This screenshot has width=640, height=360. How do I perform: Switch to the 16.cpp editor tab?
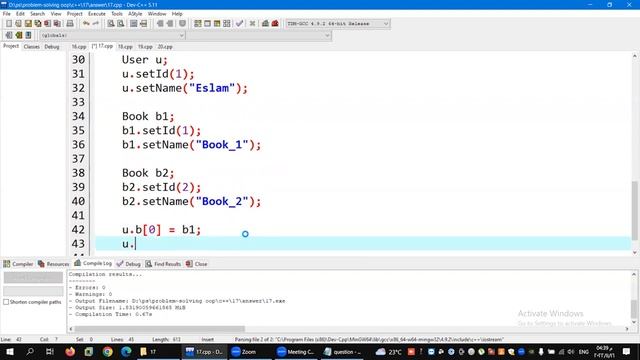(79, 47)
